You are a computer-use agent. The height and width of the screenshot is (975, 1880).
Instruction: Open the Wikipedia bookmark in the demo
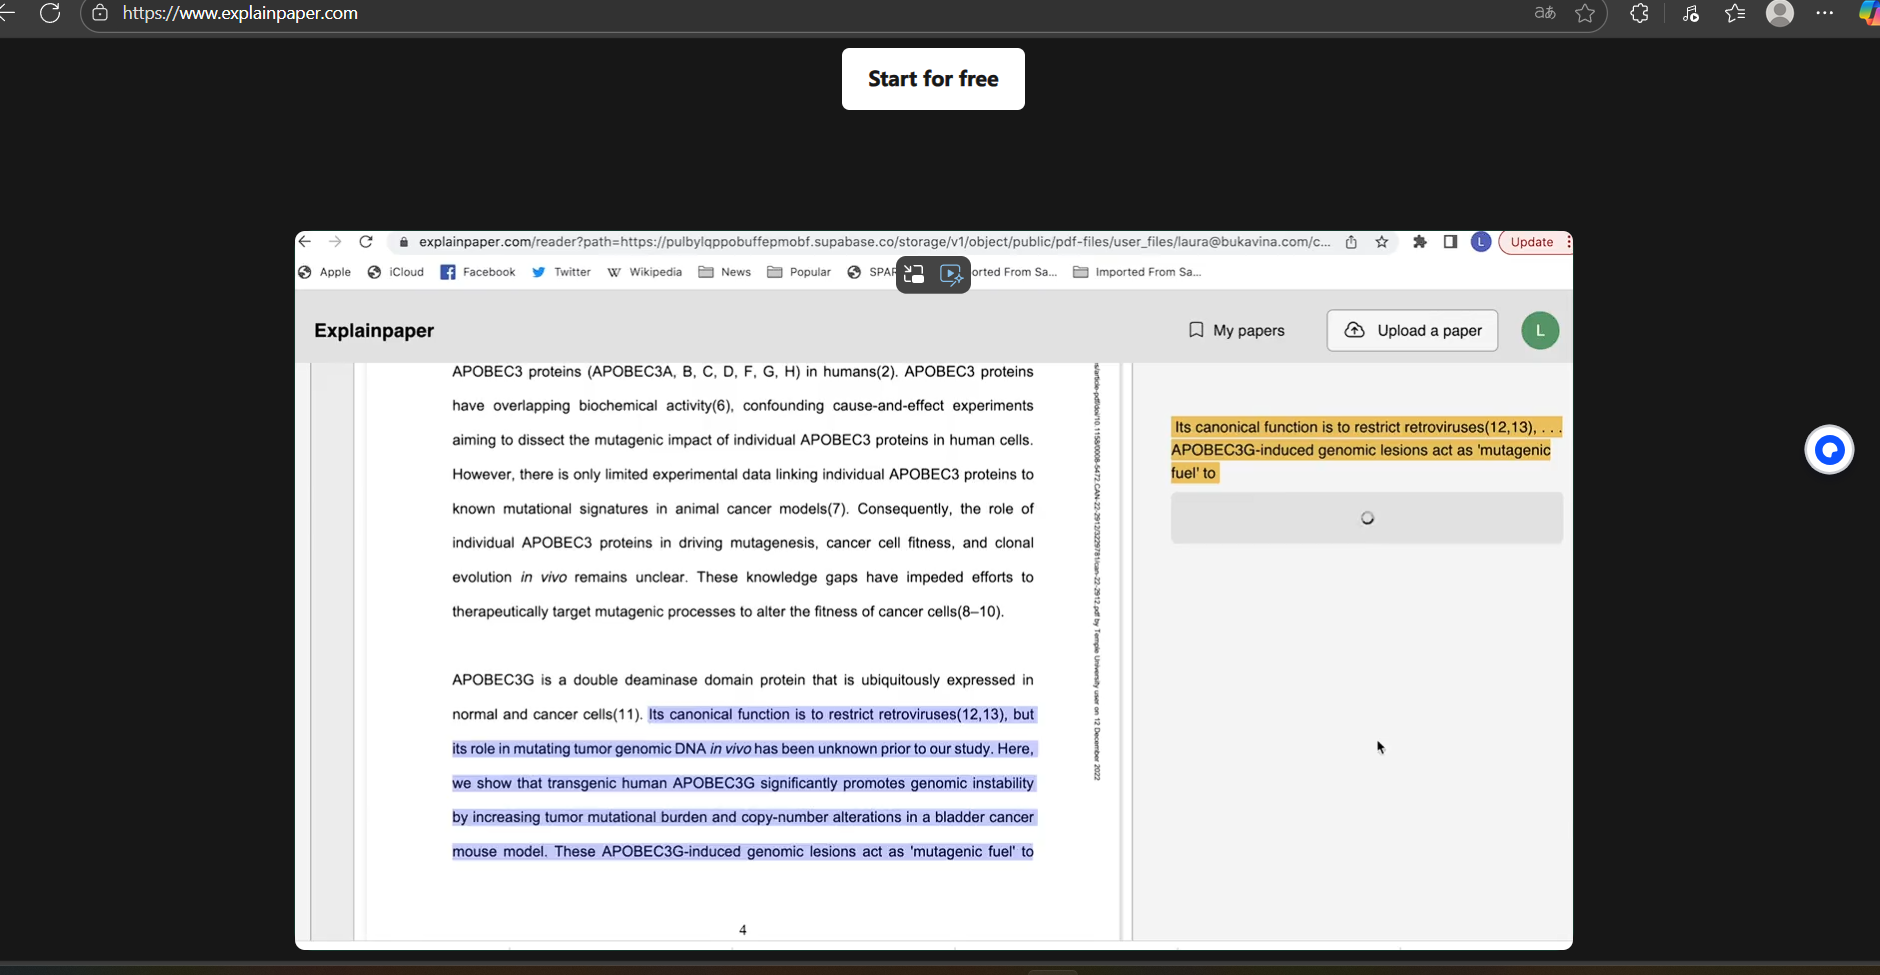[x=644, y=272]
